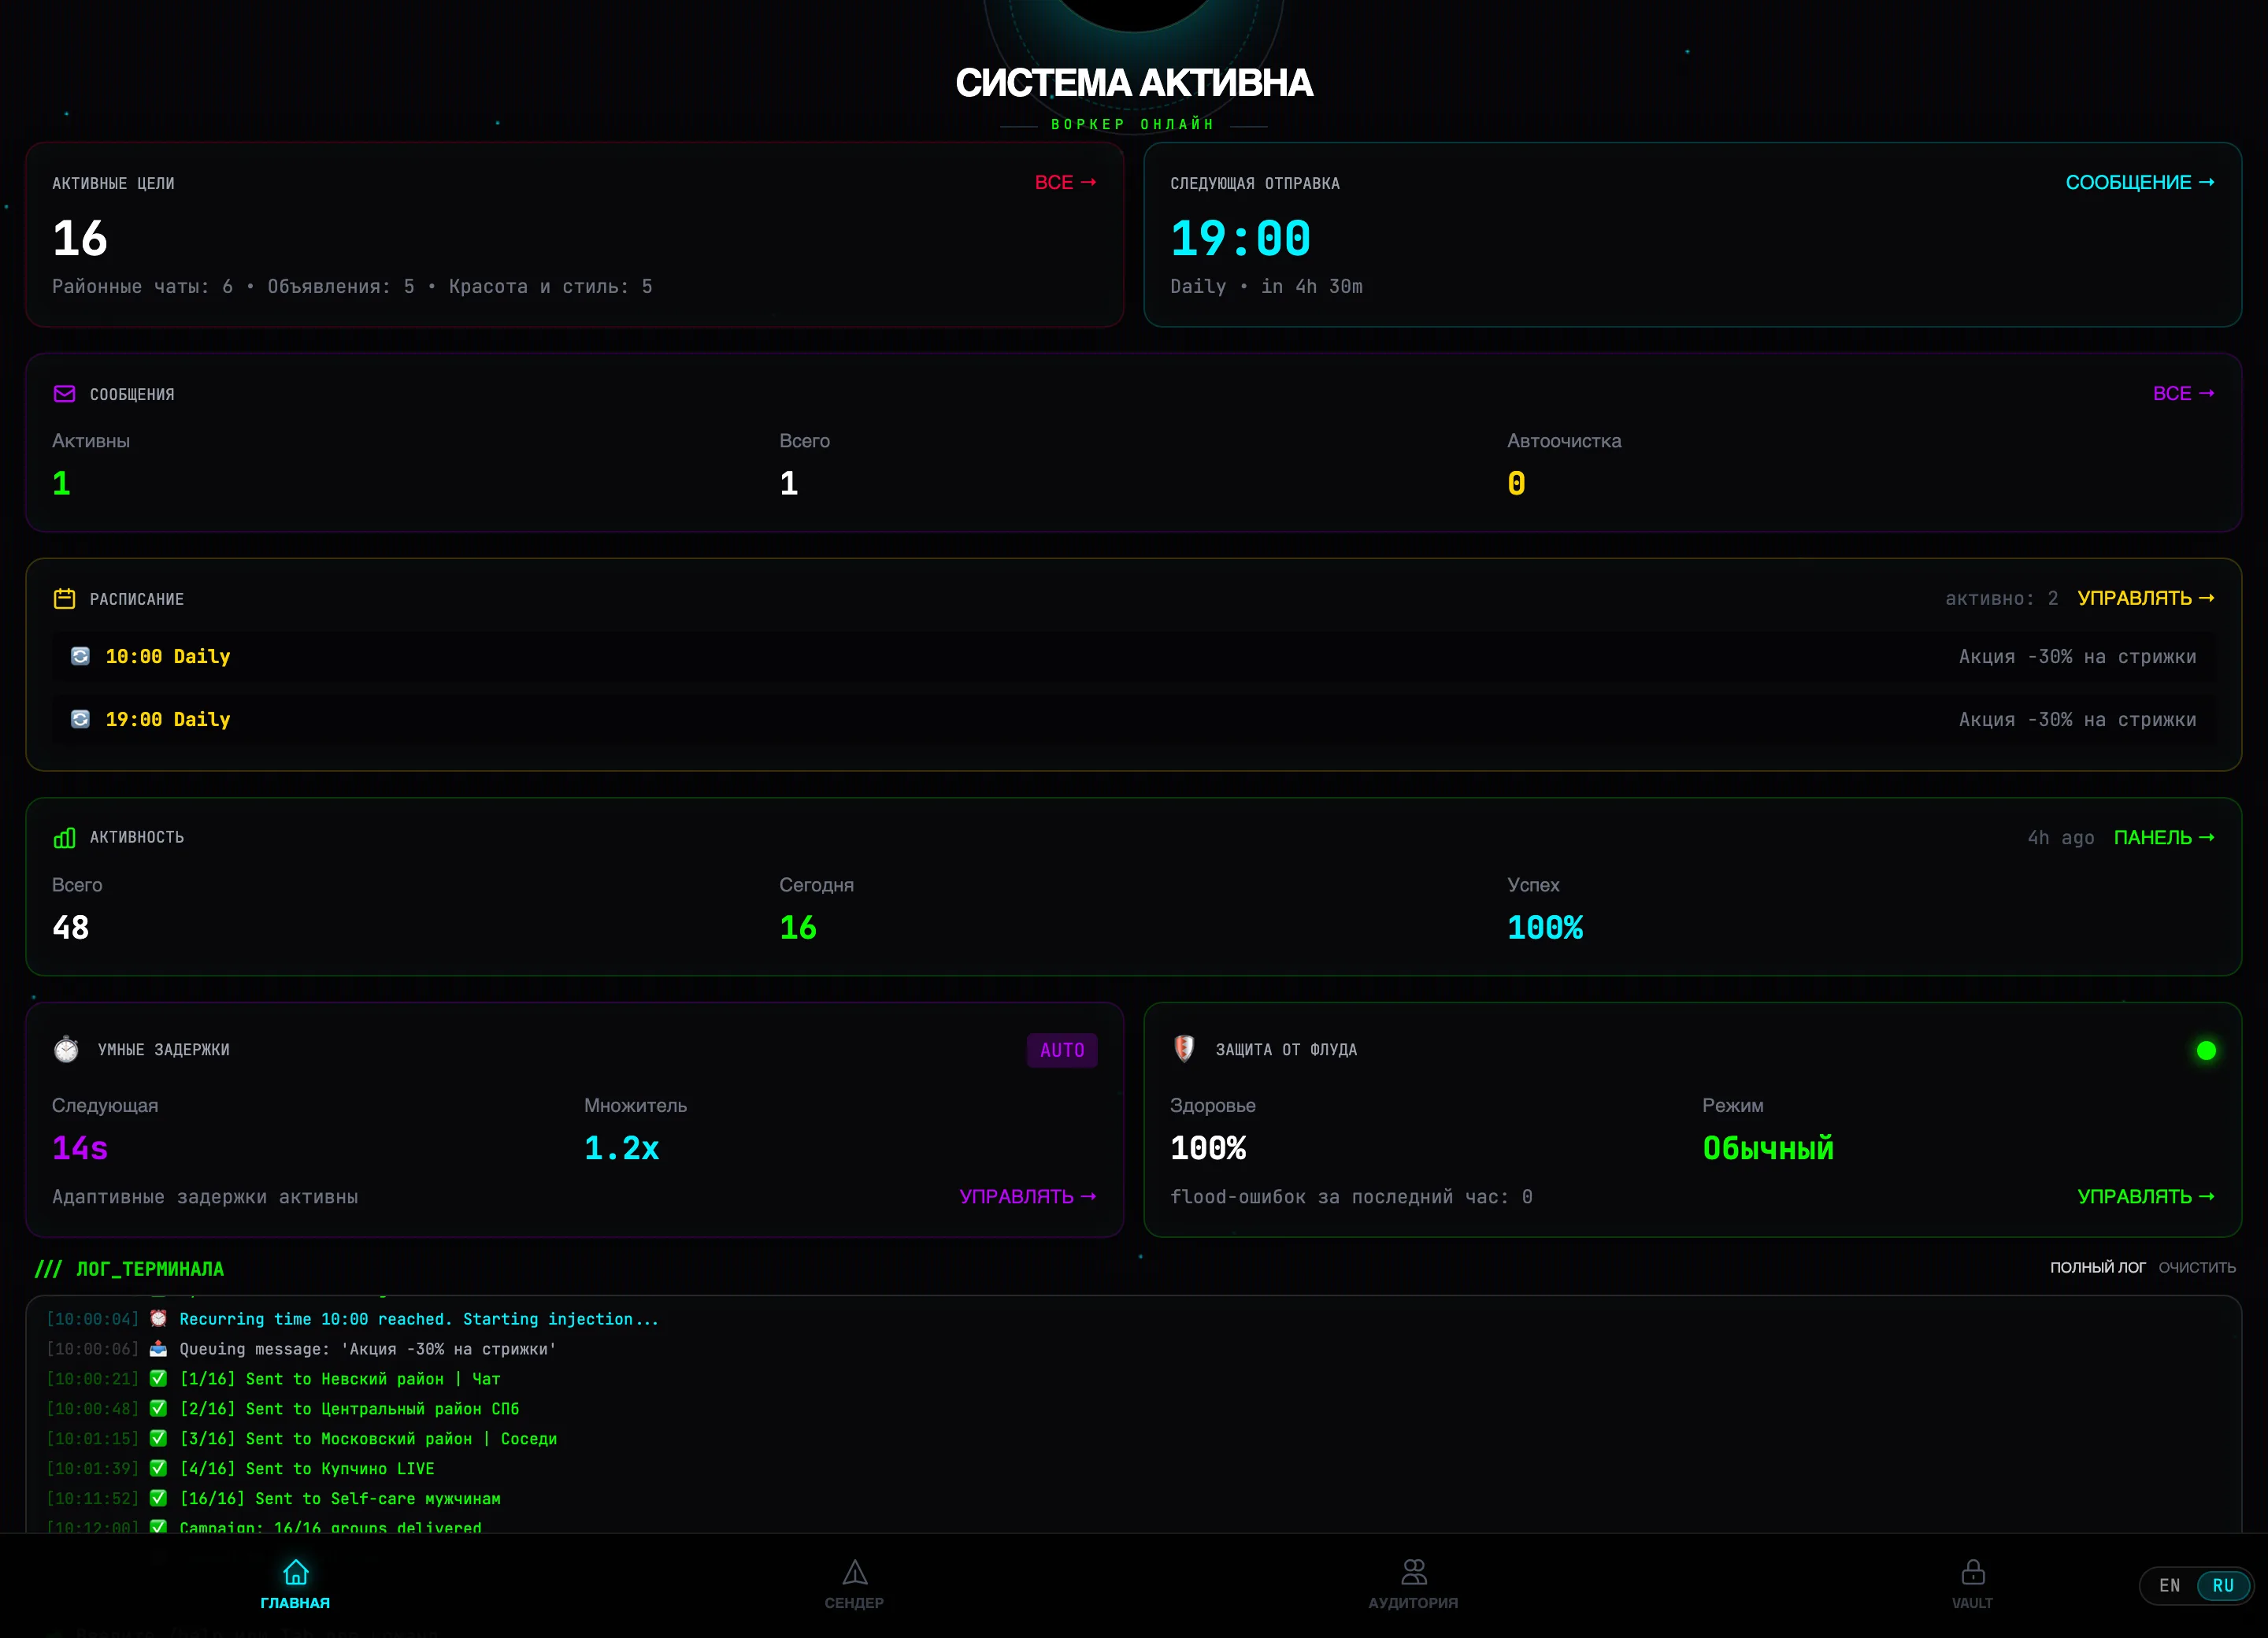2268x1638 pixels.
Task: Select the 19:00 Daily schedule row
Action: tap(1133, 719)
